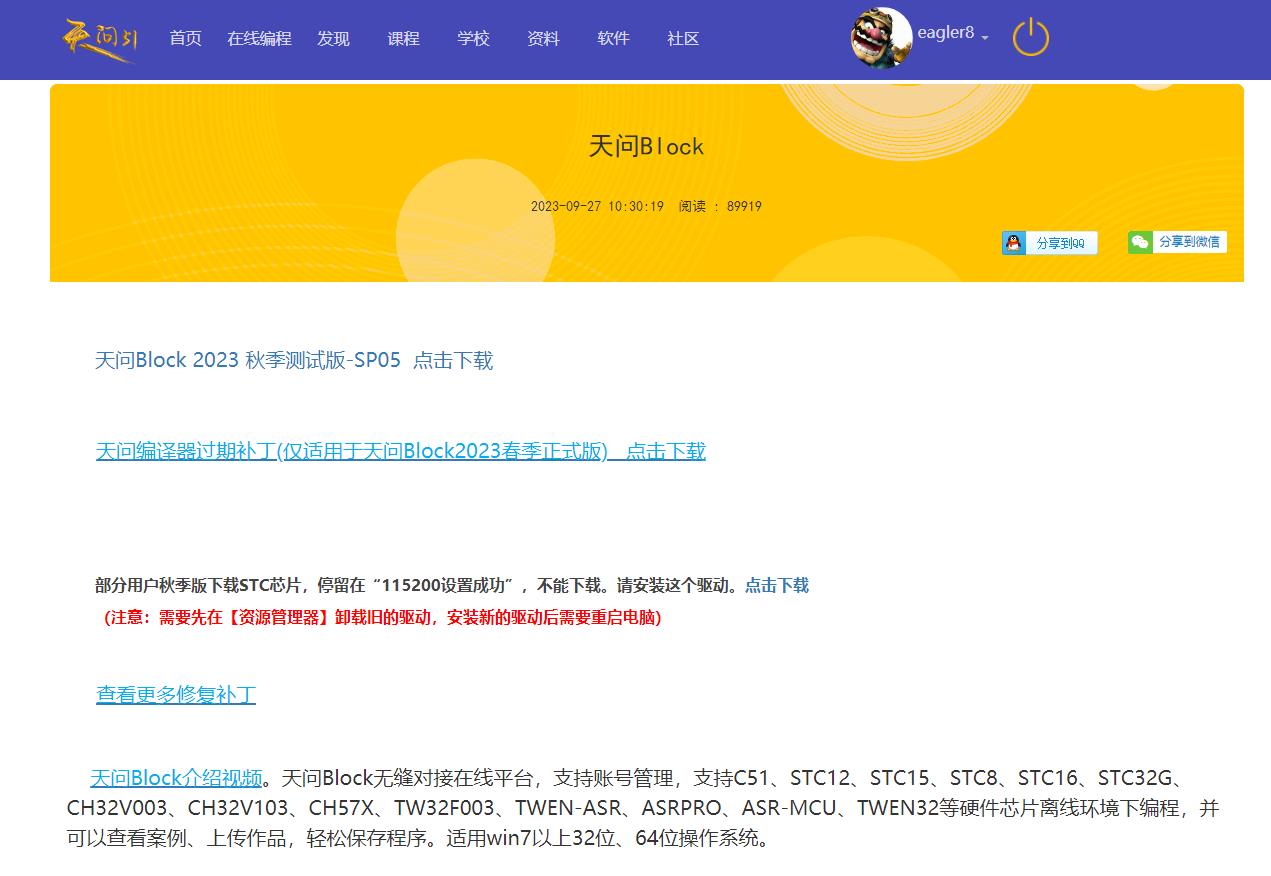Click the 天问Block page title
The width and height of the screenshot is (1271, 876).
pyautogui.click(x=646, y=146)
